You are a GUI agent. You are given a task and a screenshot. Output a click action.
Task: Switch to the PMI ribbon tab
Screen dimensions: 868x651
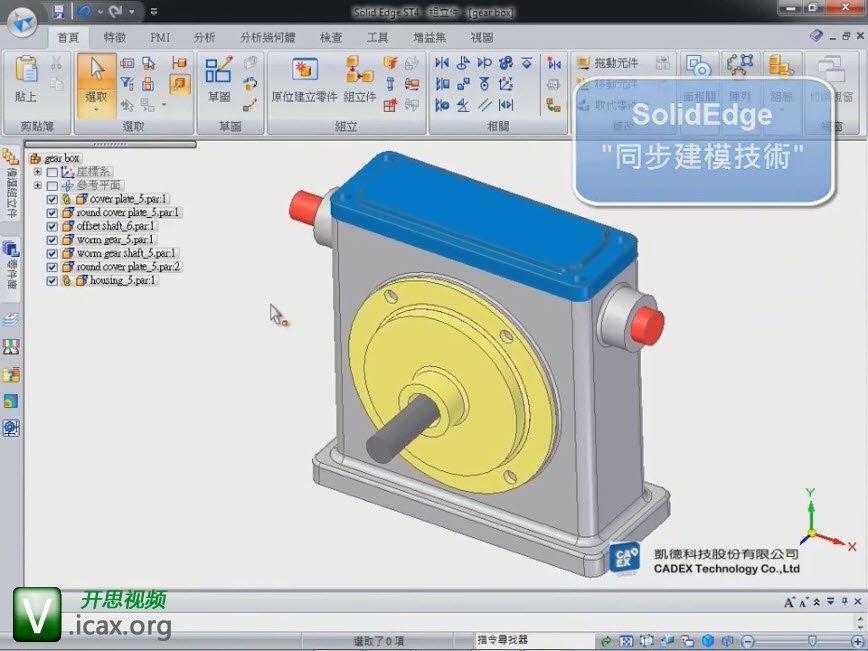pyautogui.click(x=160, y=38)
